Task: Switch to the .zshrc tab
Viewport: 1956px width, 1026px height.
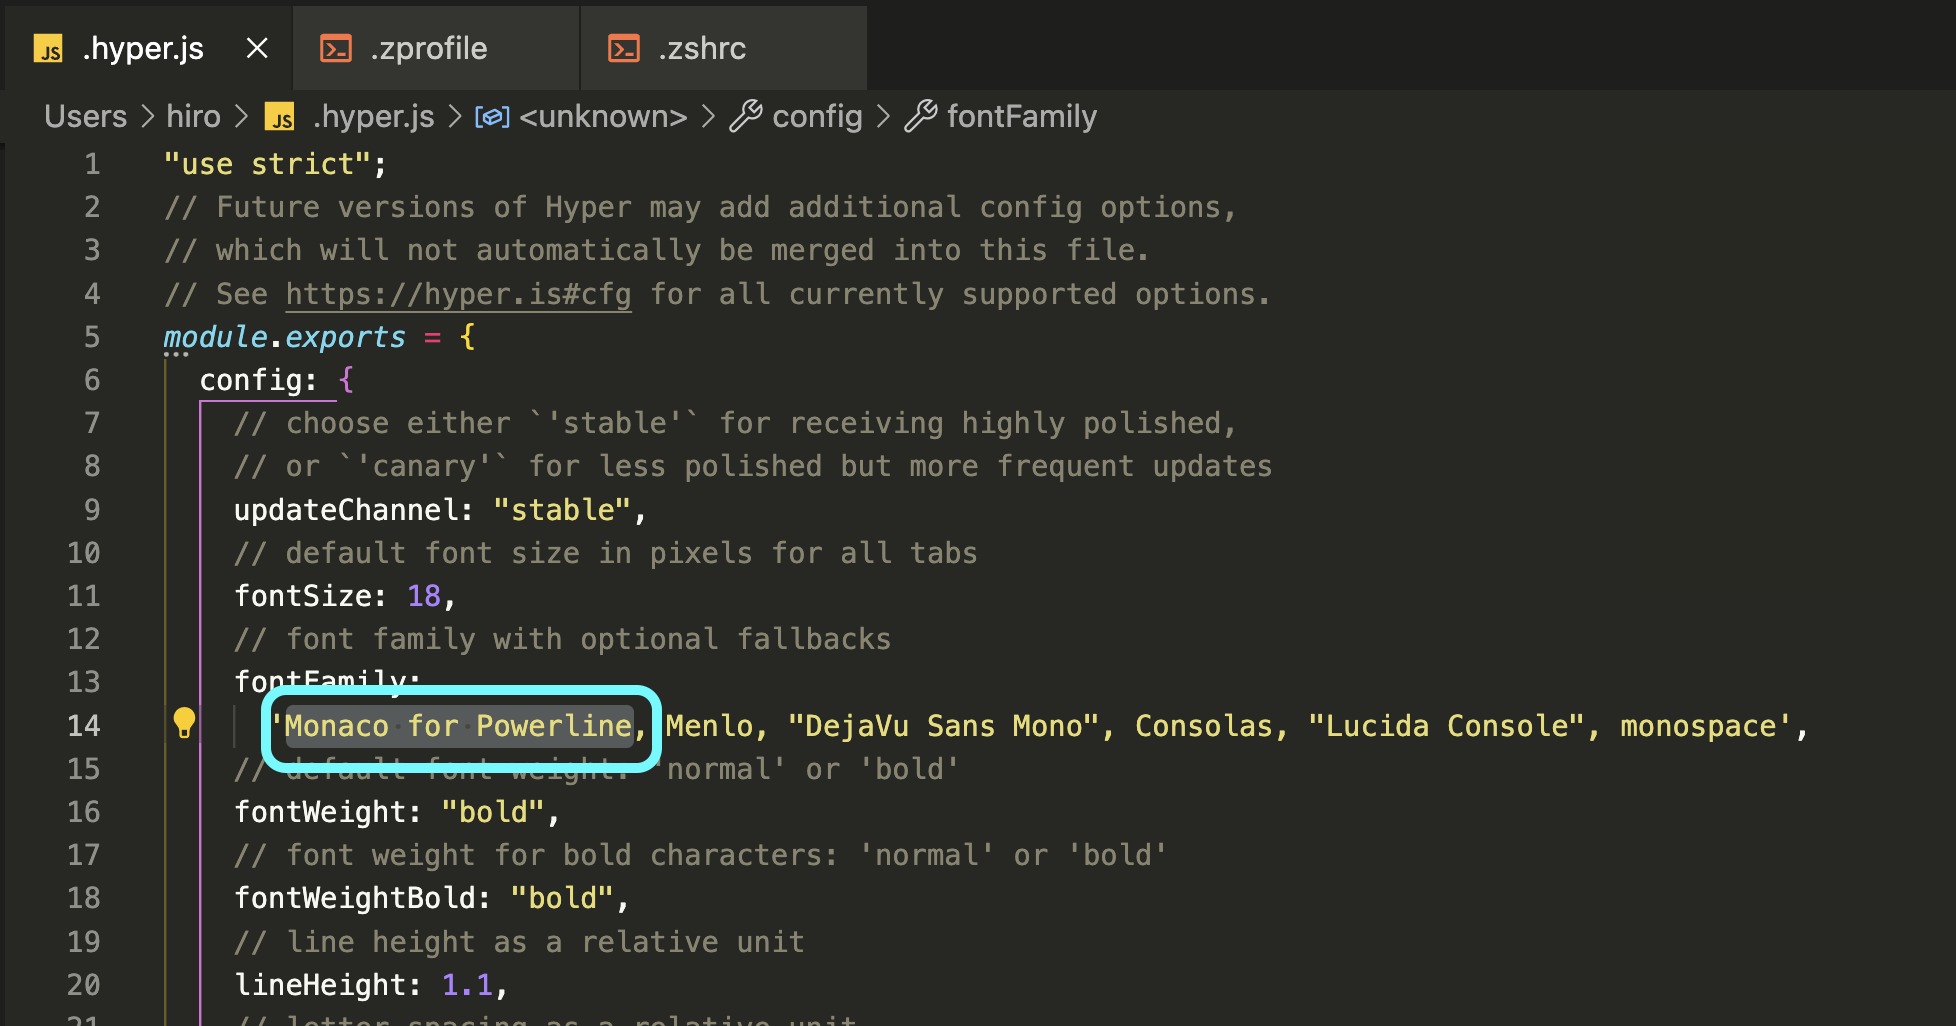Action: tap(724, 48)
